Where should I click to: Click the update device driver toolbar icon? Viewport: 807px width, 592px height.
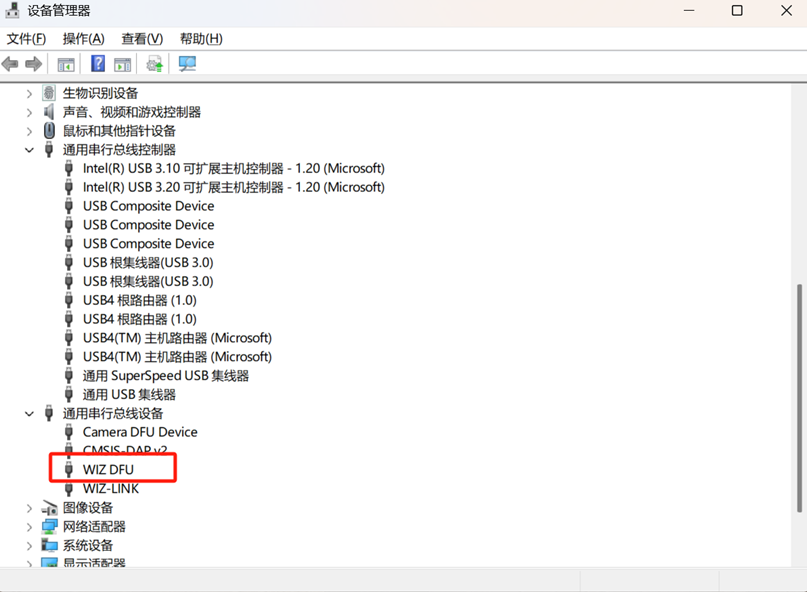(155, 64)
